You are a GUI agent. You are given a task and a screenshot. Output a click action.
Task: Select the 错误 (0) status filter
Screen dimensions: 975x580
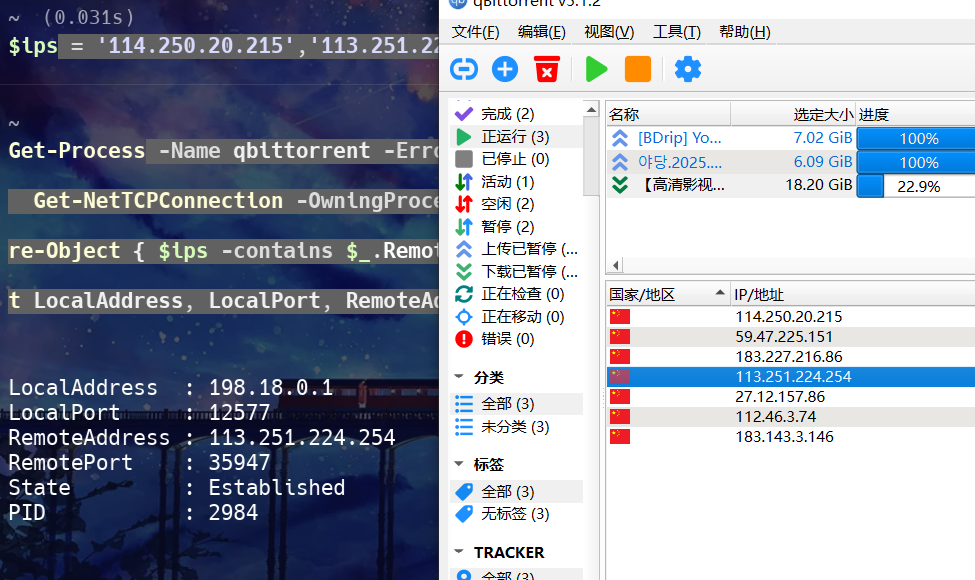[x=507, y=339]
